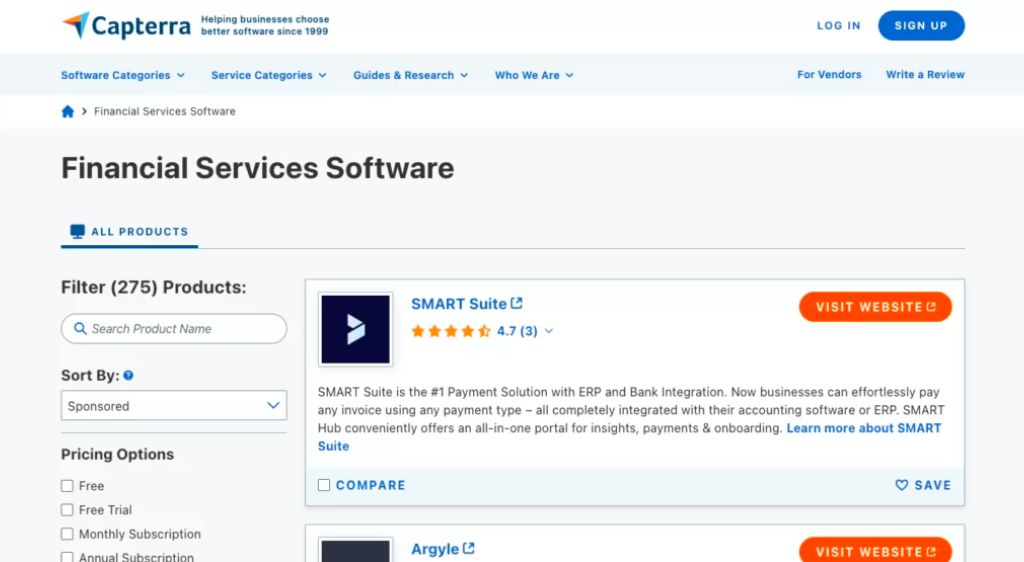Click the SMART Suite external link icon
The image size is (1024, 562).
(x=517, y=304)
